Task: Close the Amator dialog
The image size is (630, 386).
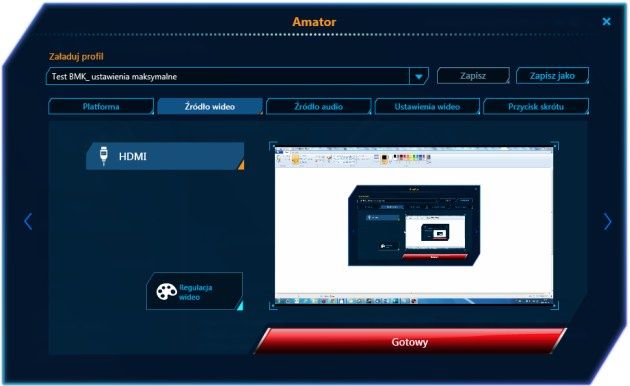Action: tap(606, 21)
